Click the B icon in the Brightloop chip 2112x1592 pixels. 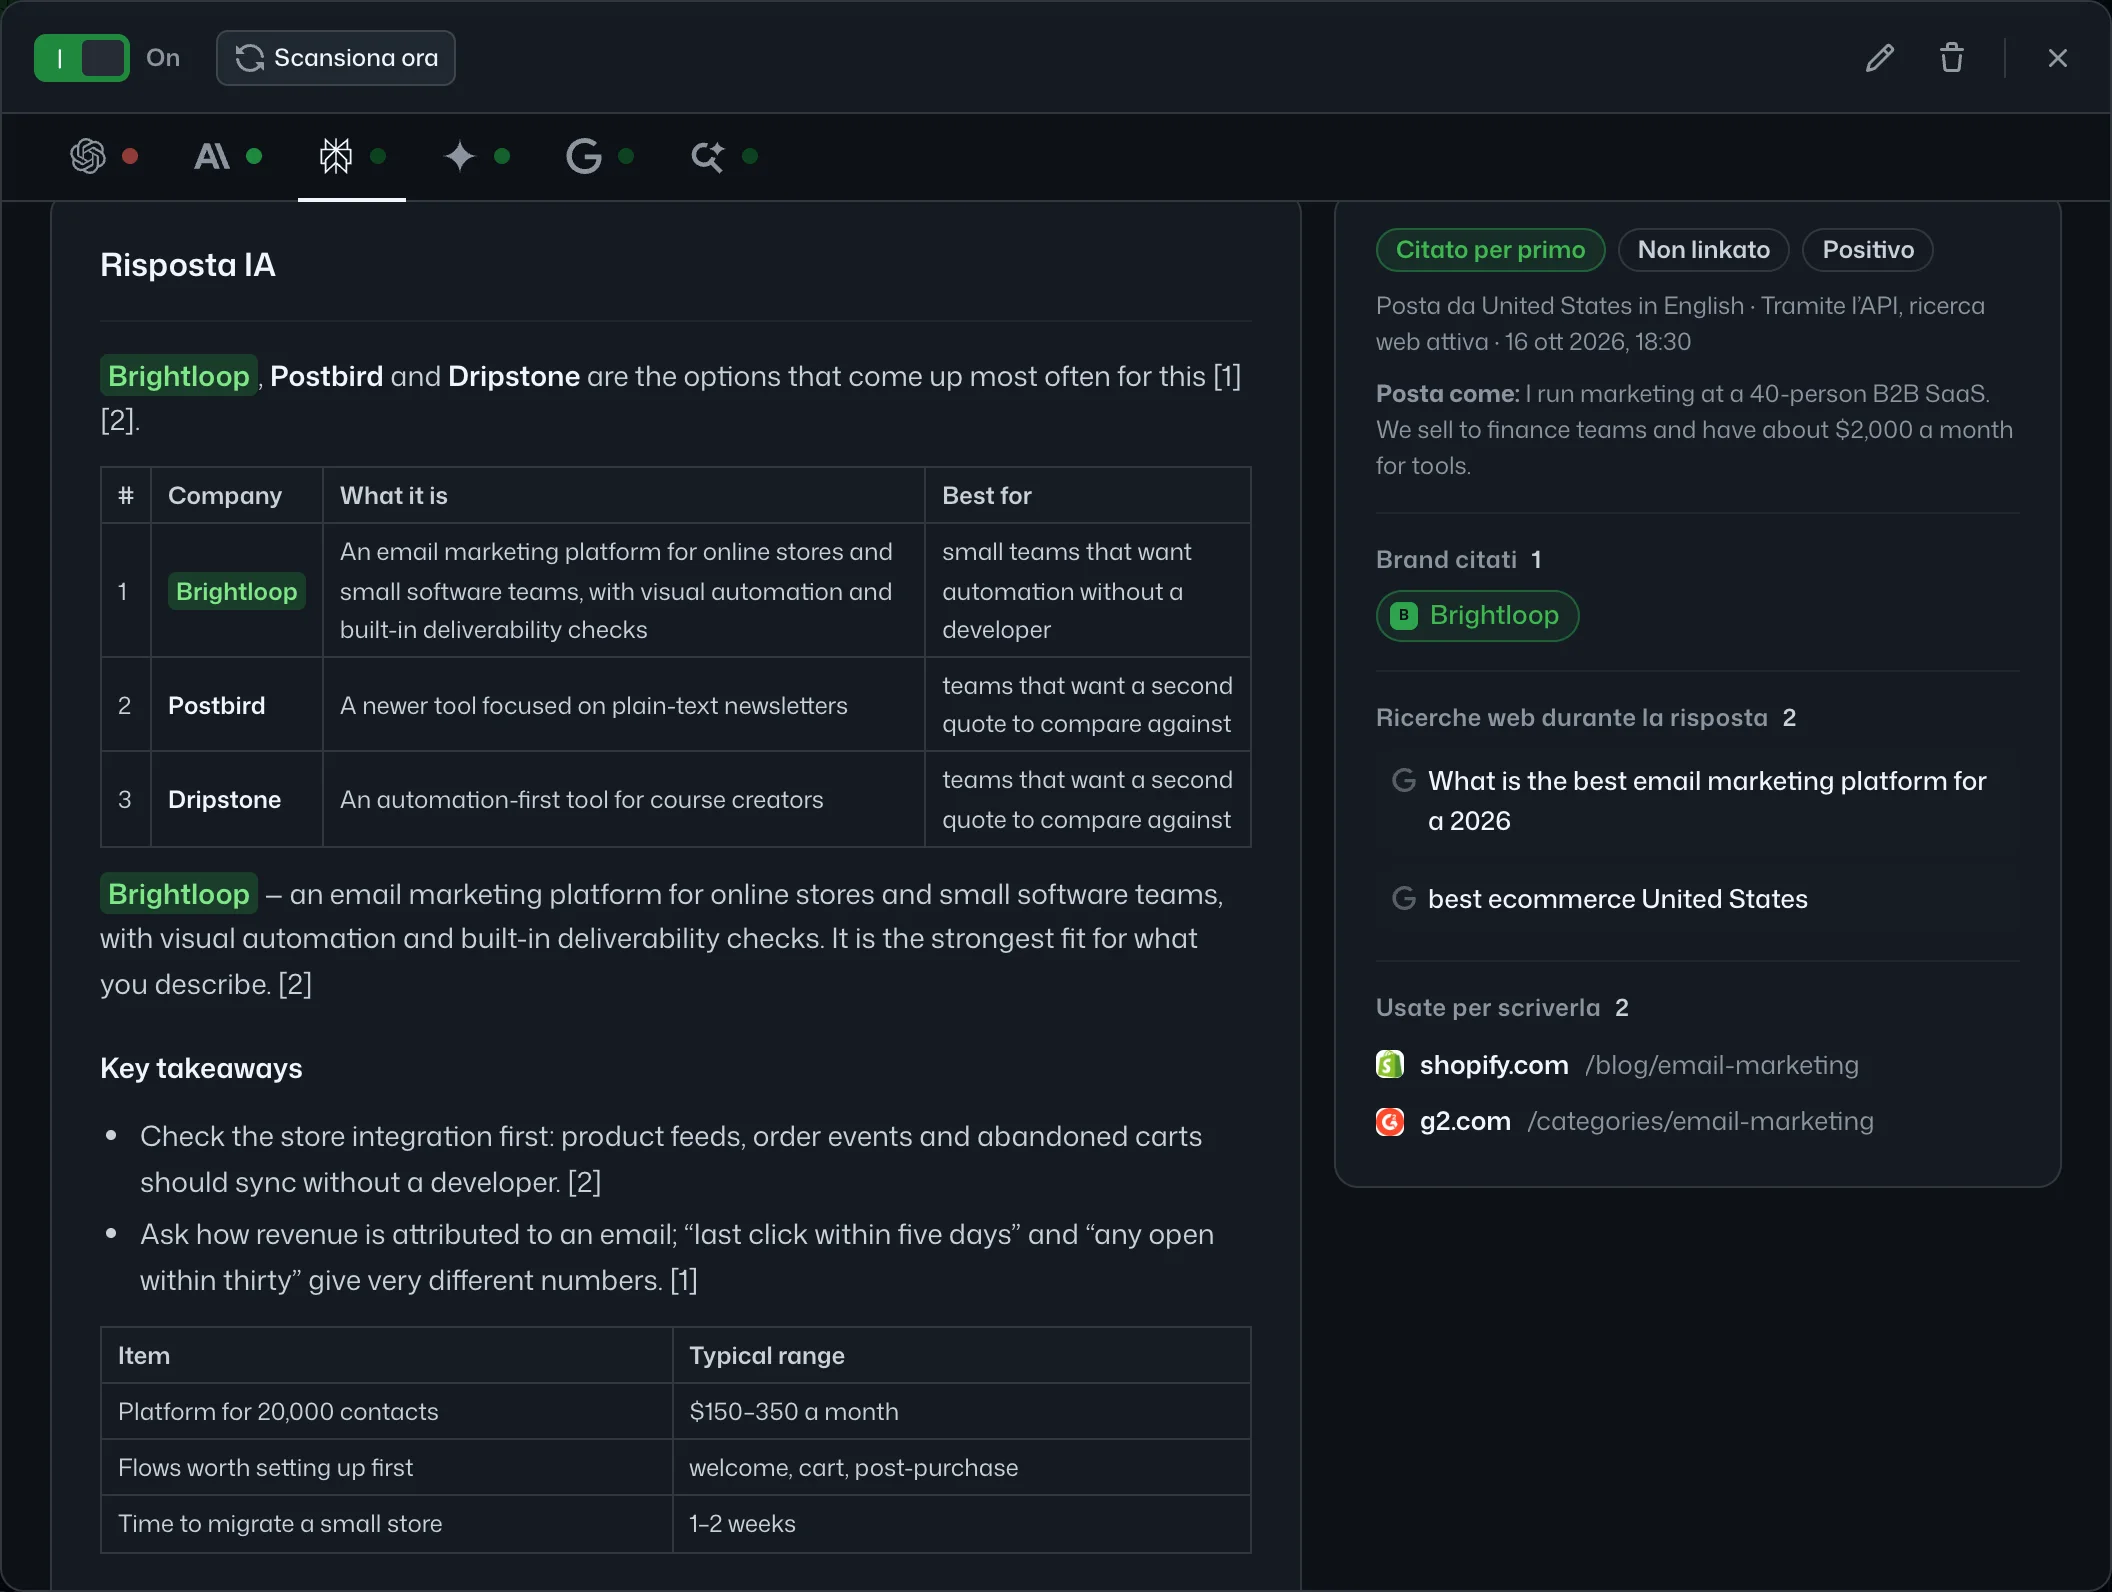point(1404,615)
